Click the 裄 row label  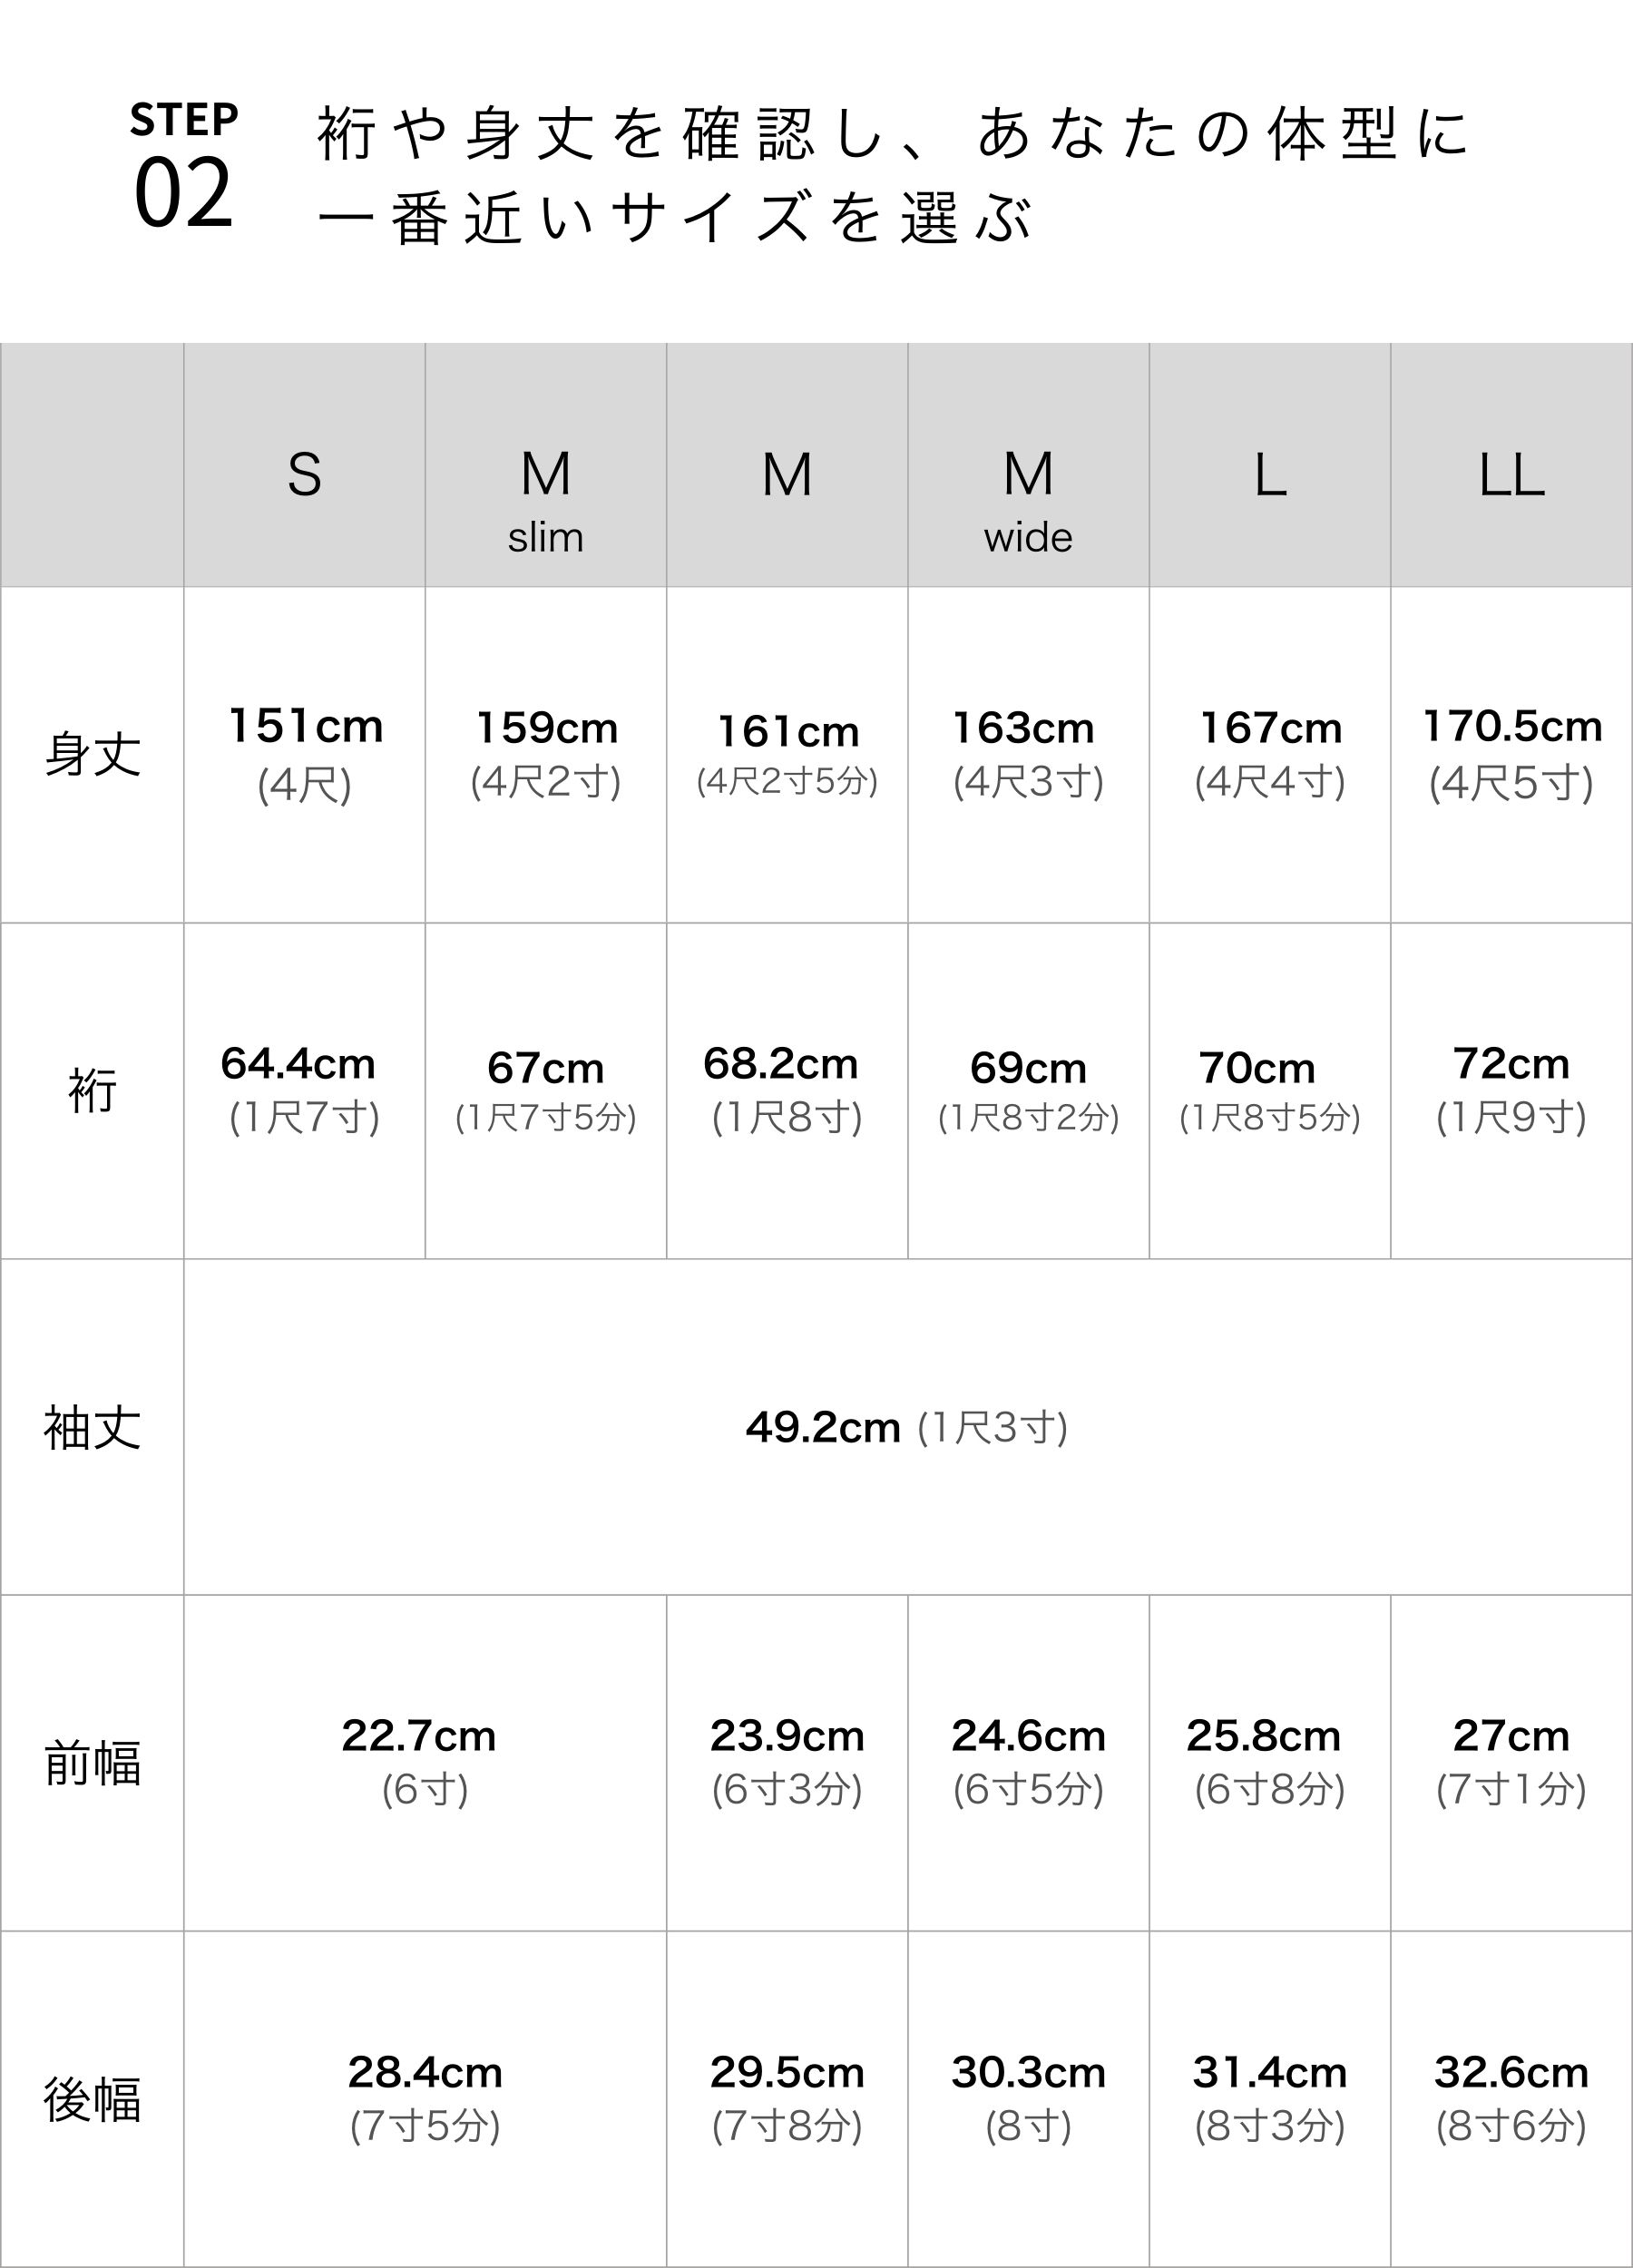click(92, 1090)
